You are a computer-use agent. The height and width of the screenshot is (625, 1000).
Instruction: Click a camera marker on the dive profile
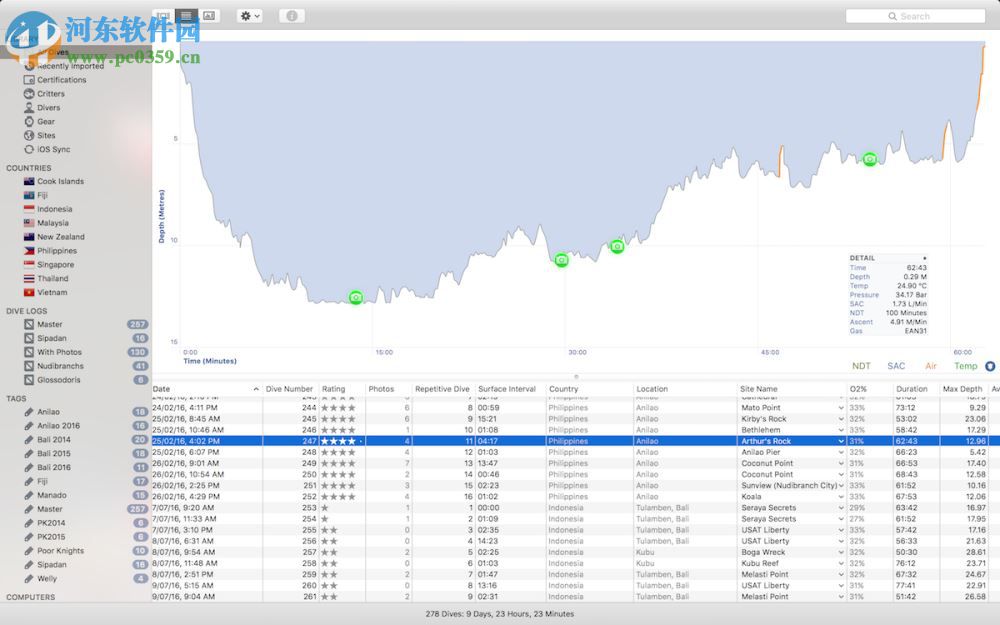tap(355, 297)
